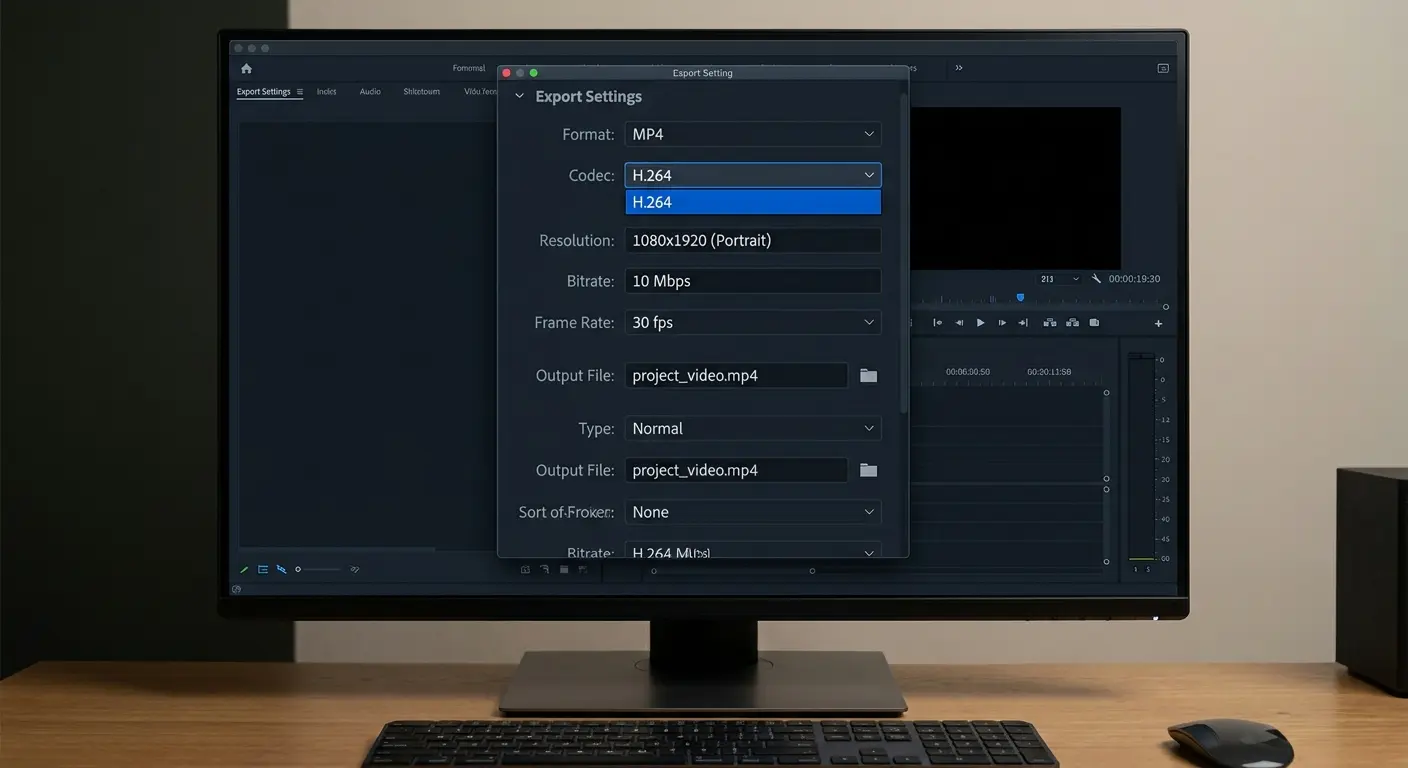Switch to the Incles tab
The width and height of the screenshot is (1408, 768).
pyautogui.click(x=327, y=92)
